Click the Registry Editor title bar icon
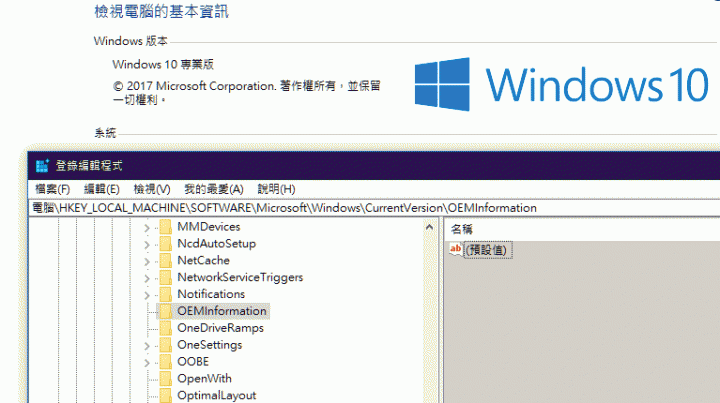Viewport: 720px width, 403px height. [42, 166]
